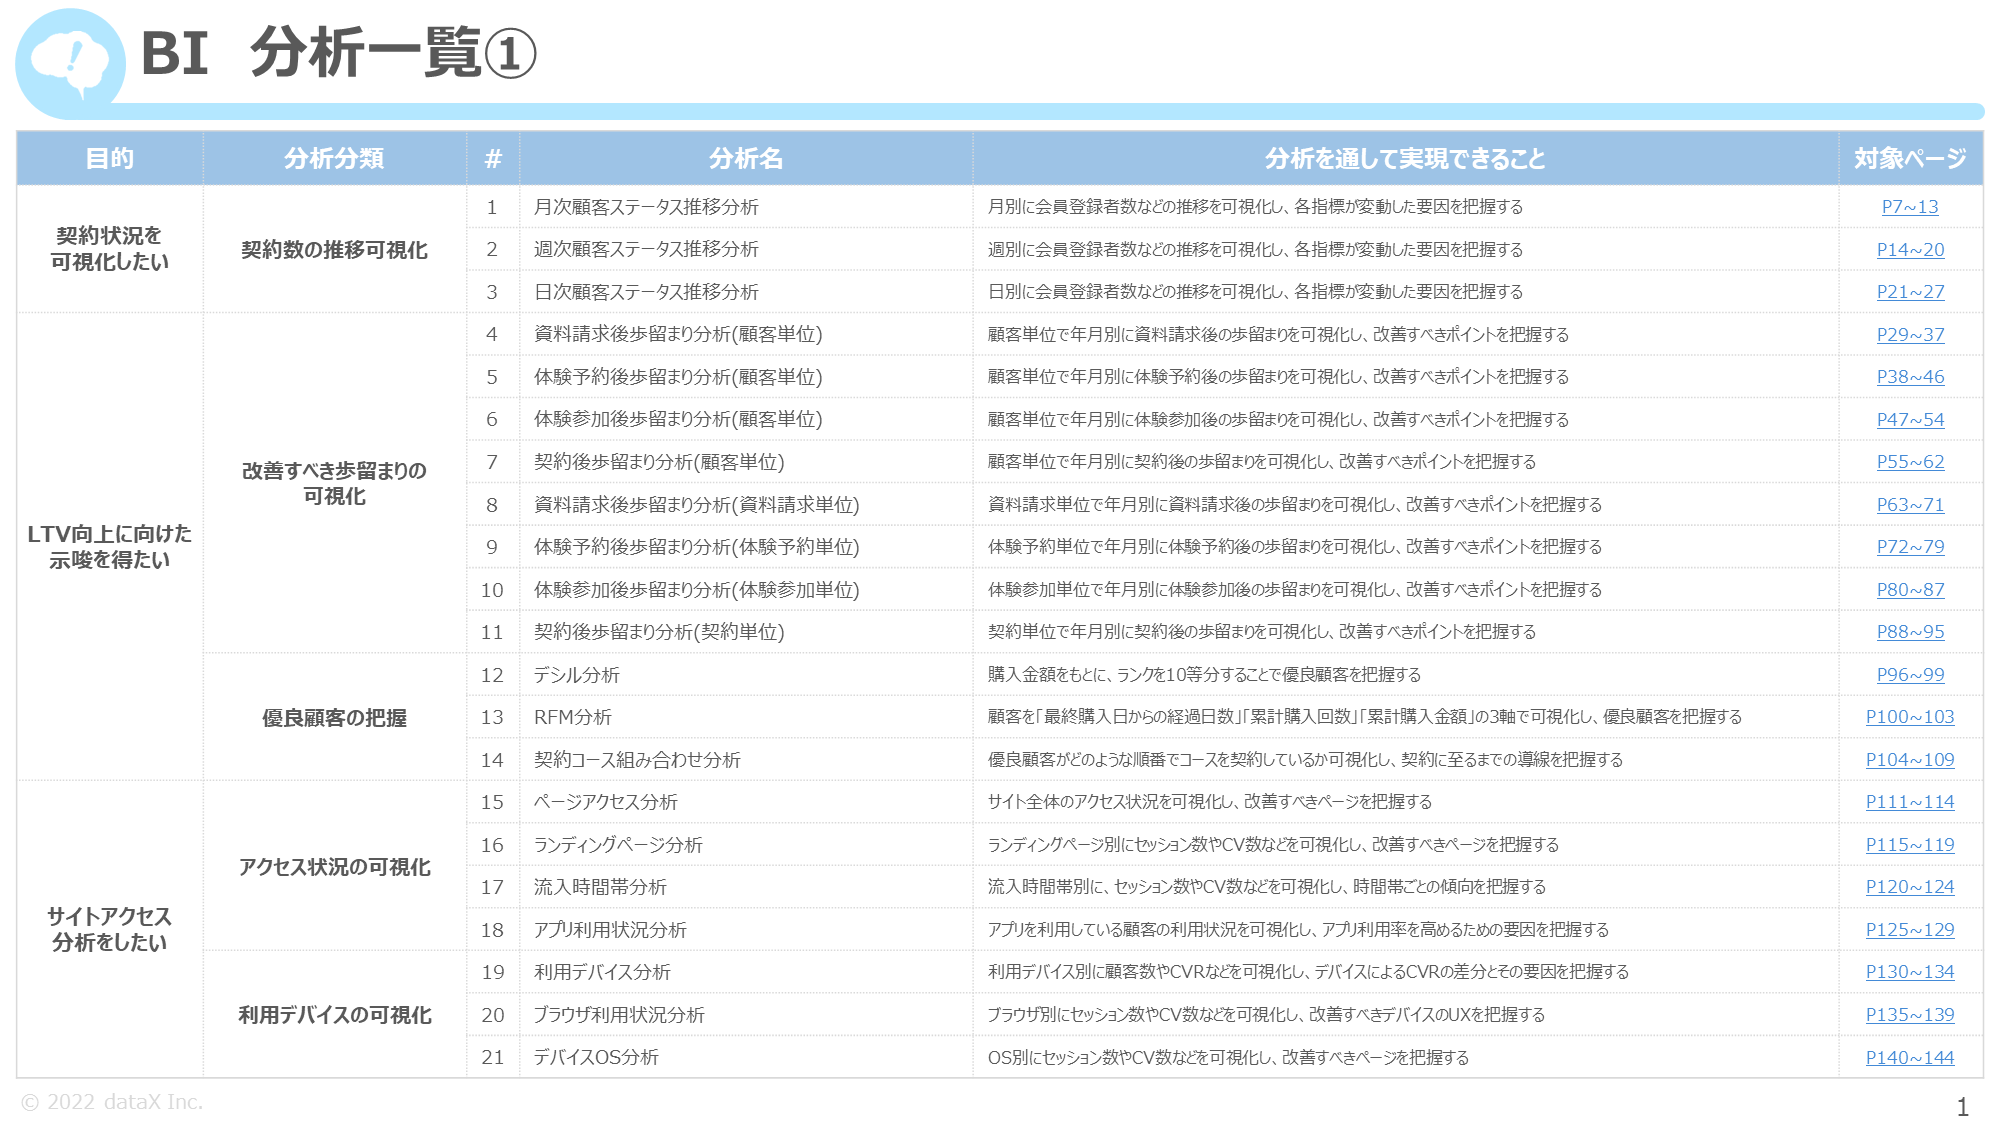Follow the P80~87 page link
The image size is (2000, 1125).
pos(1910,590)
